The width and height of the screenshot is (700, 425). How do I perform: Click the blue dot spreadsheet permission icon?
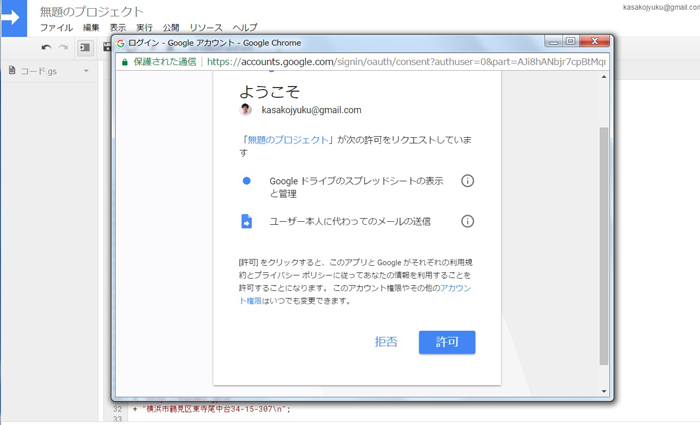tap(246, 181)
